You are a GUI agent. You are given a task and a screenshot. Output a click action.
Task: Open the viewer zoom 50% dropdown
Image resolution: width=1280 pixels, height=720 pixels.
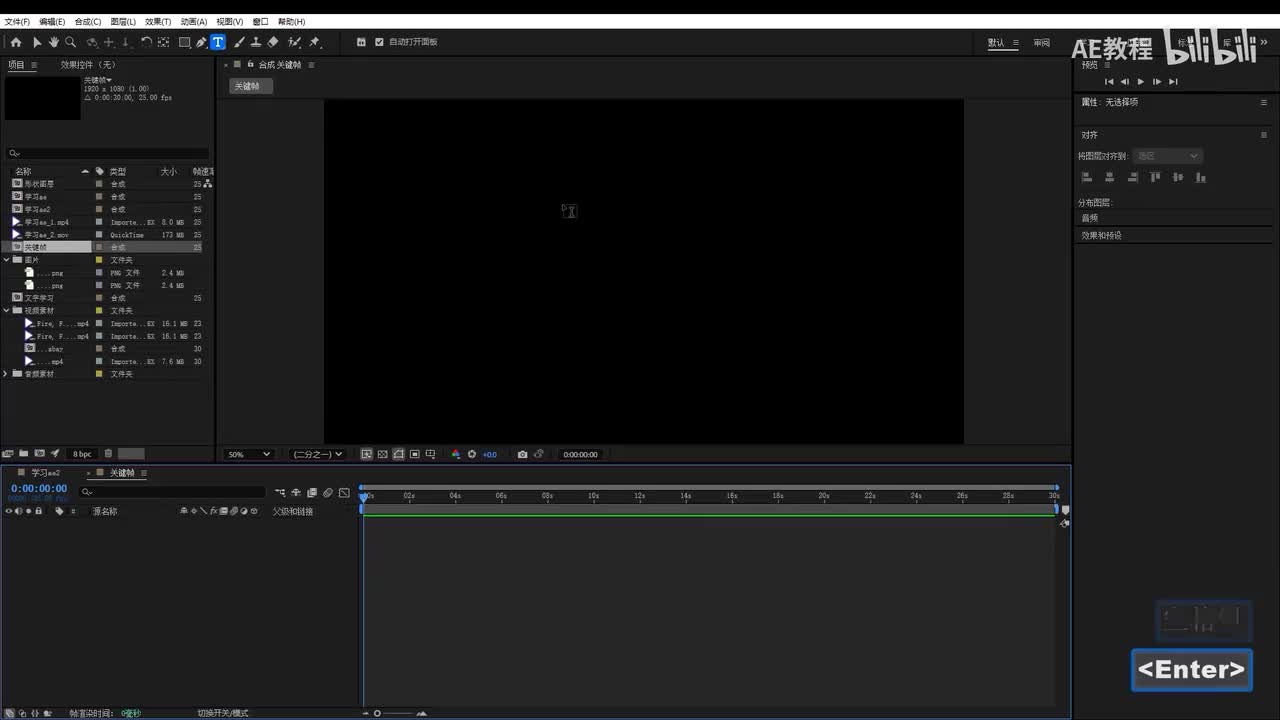[249, 454]
